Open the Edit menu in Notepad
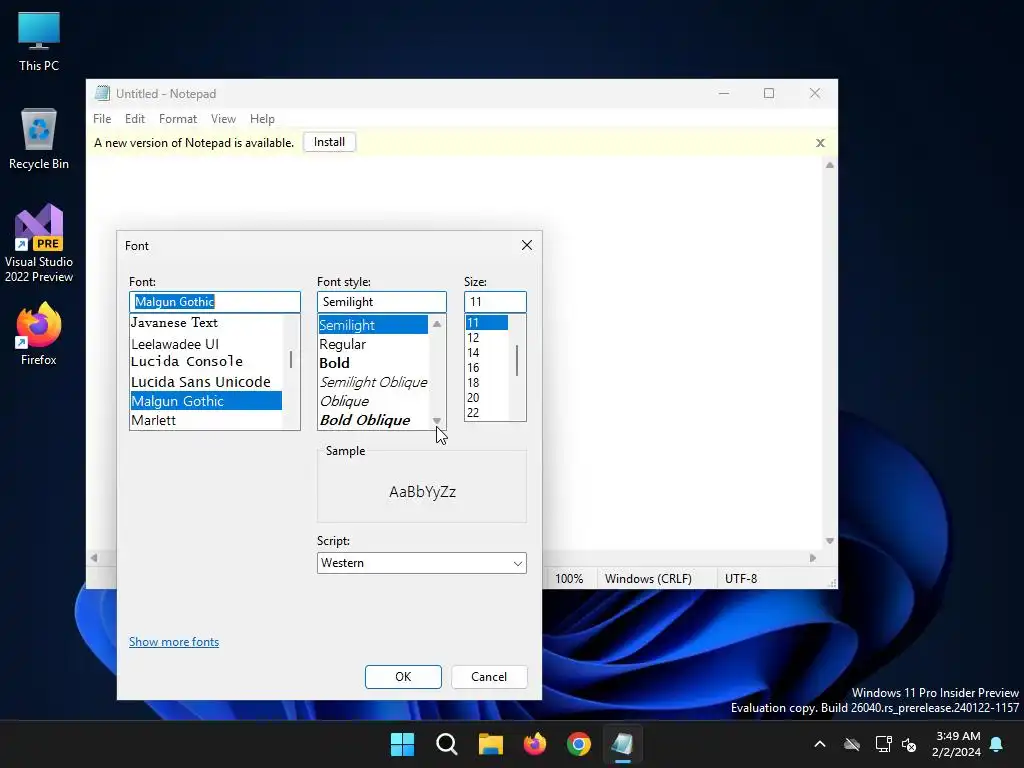Image resolution: width=1024 pixels, height=768 pixels. pos(135,119)
